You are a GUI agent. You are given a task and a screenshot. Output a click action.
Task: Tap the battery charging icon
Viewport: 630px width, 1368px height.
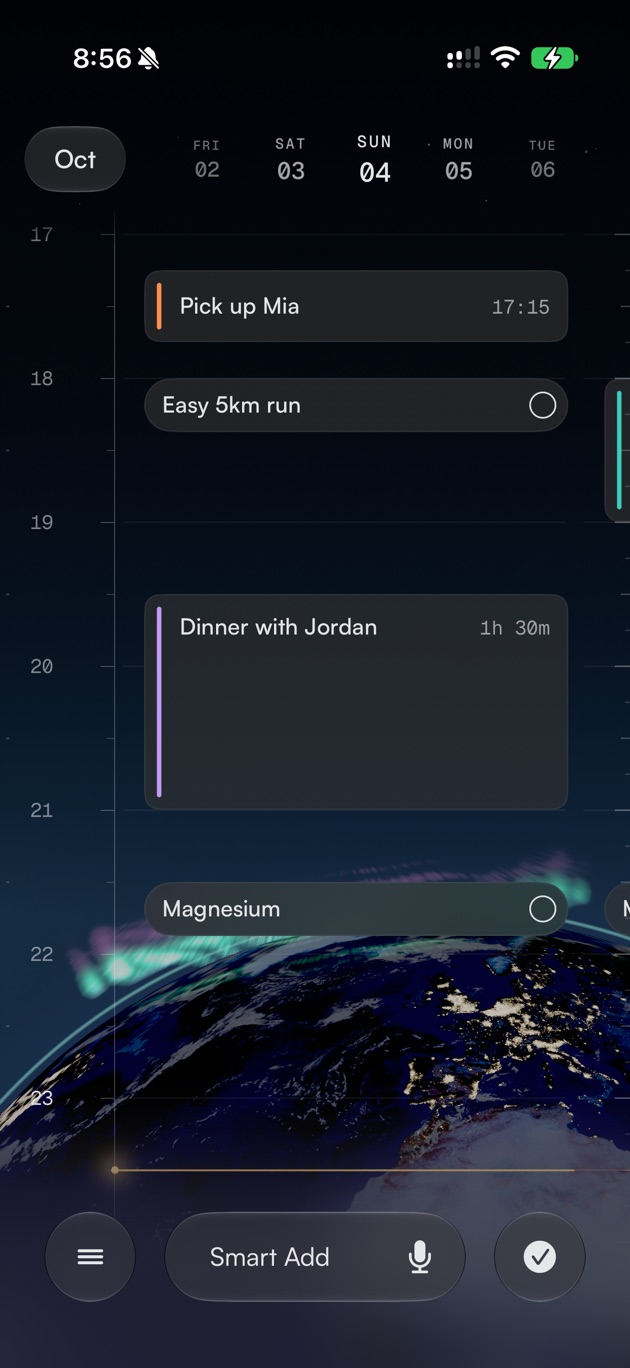pos(554,58)
